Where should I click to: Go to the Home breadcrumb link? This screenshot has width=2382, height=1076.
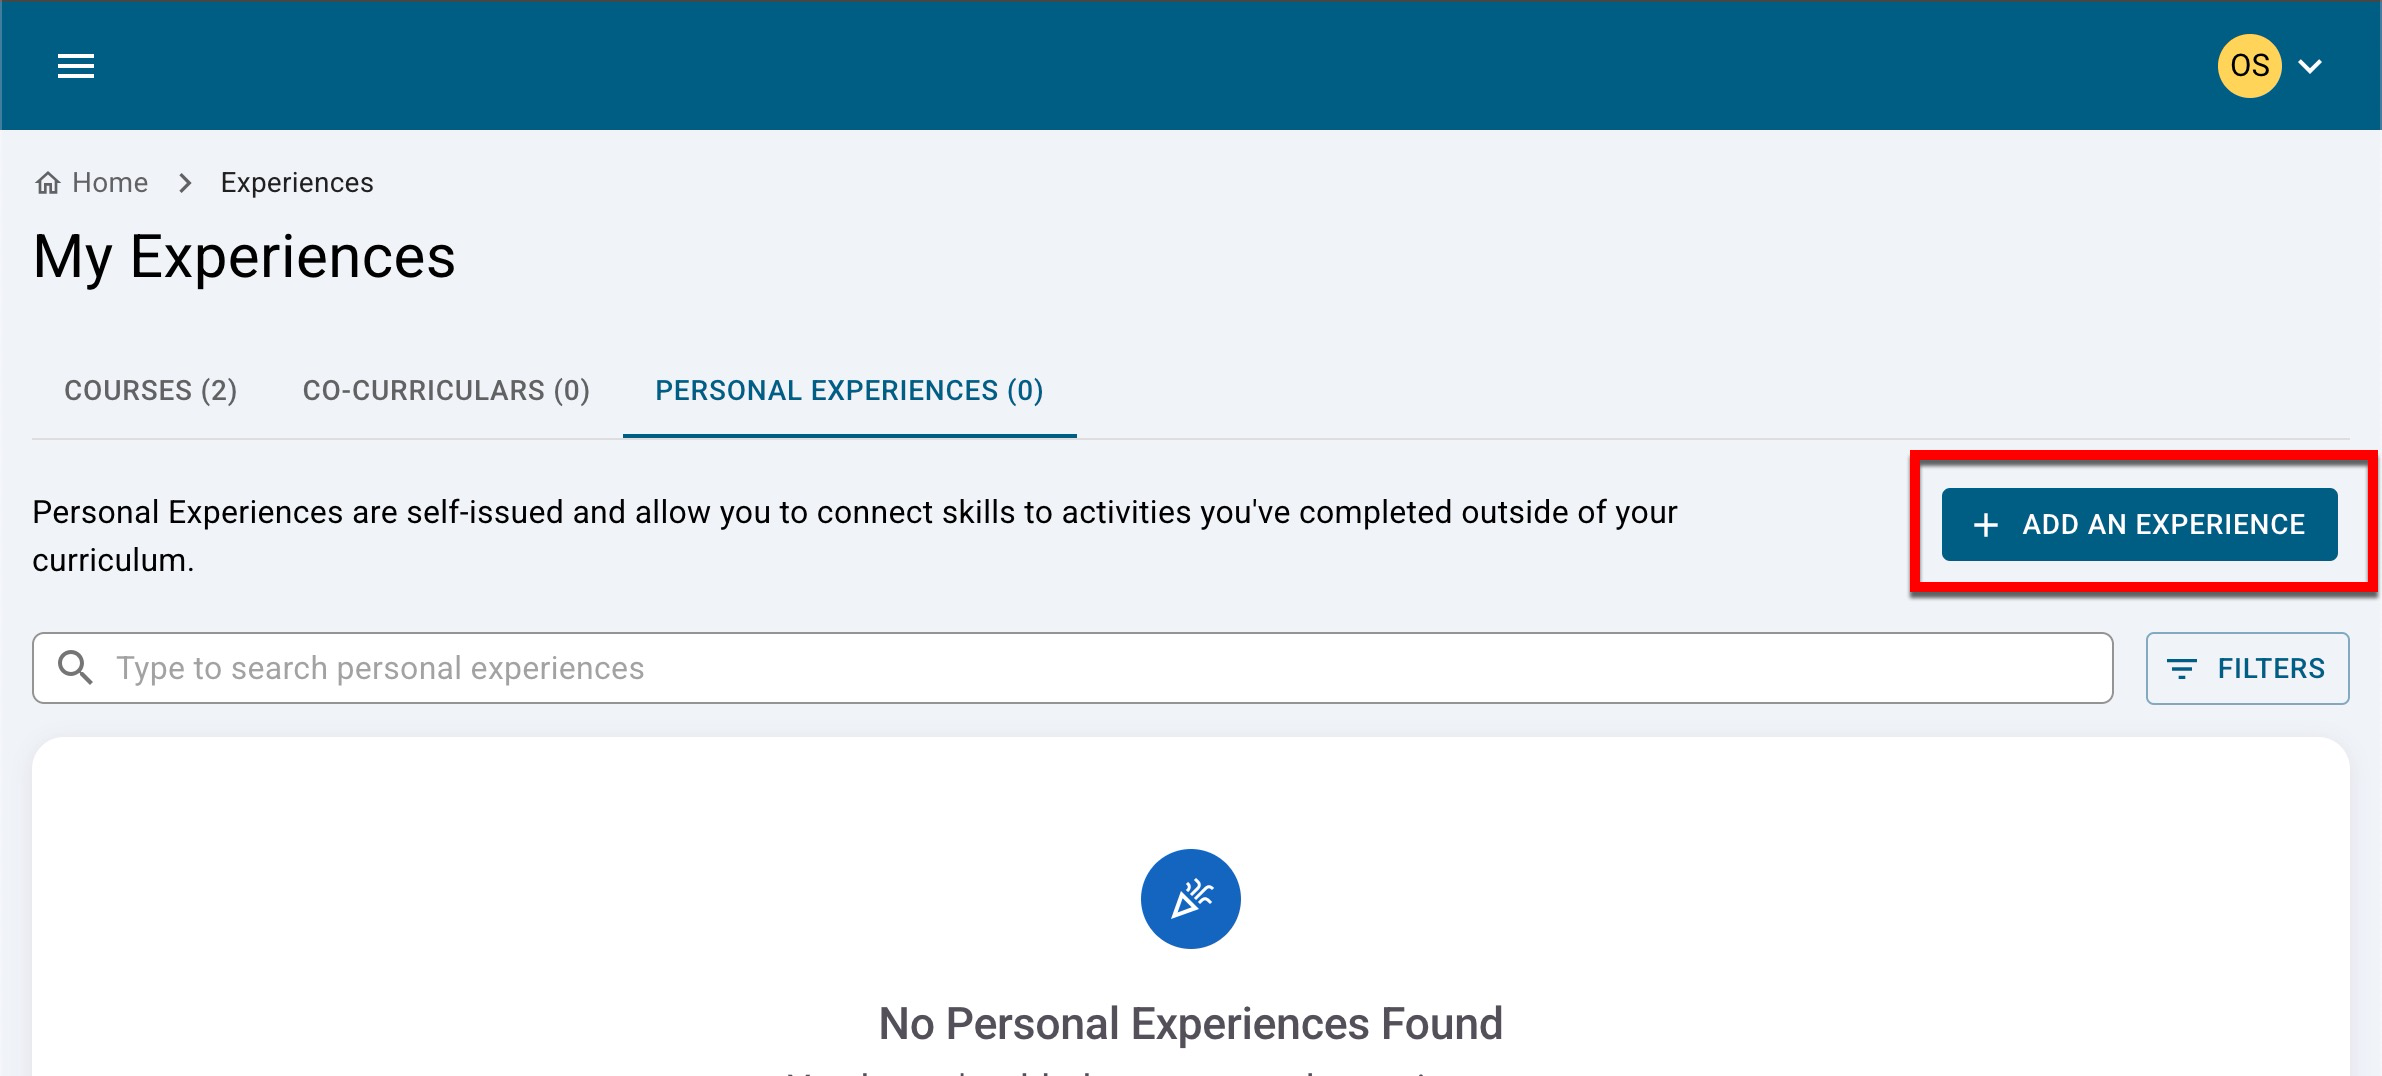[x=109, y=183]
